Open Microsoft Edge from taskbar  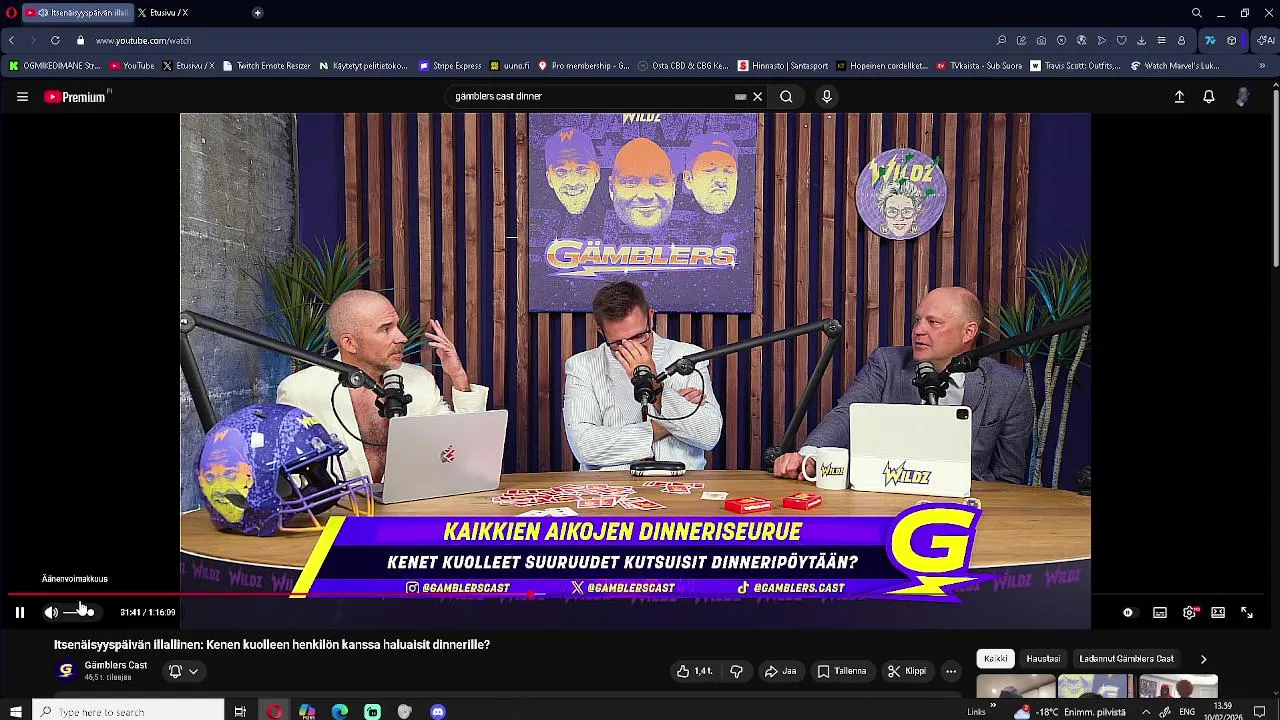click(x=340, y=712)
